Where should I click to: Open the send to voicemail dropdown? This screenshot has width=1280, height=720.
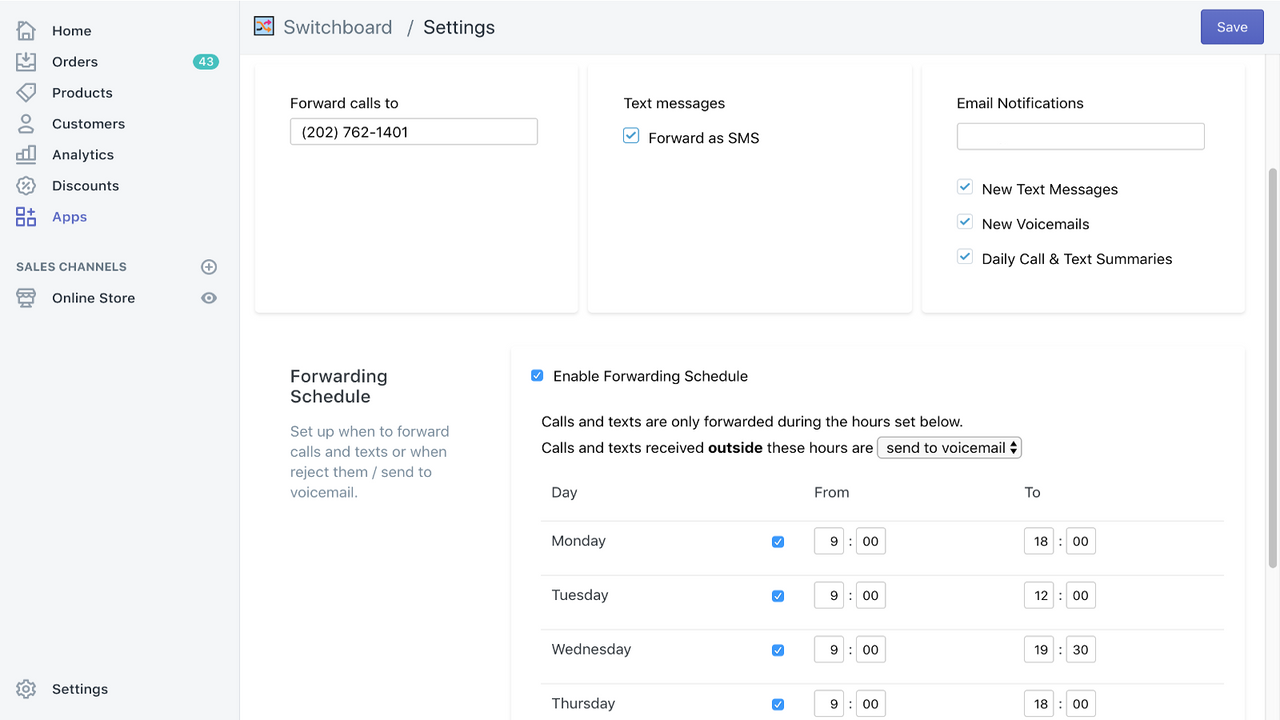coord(949,448)
